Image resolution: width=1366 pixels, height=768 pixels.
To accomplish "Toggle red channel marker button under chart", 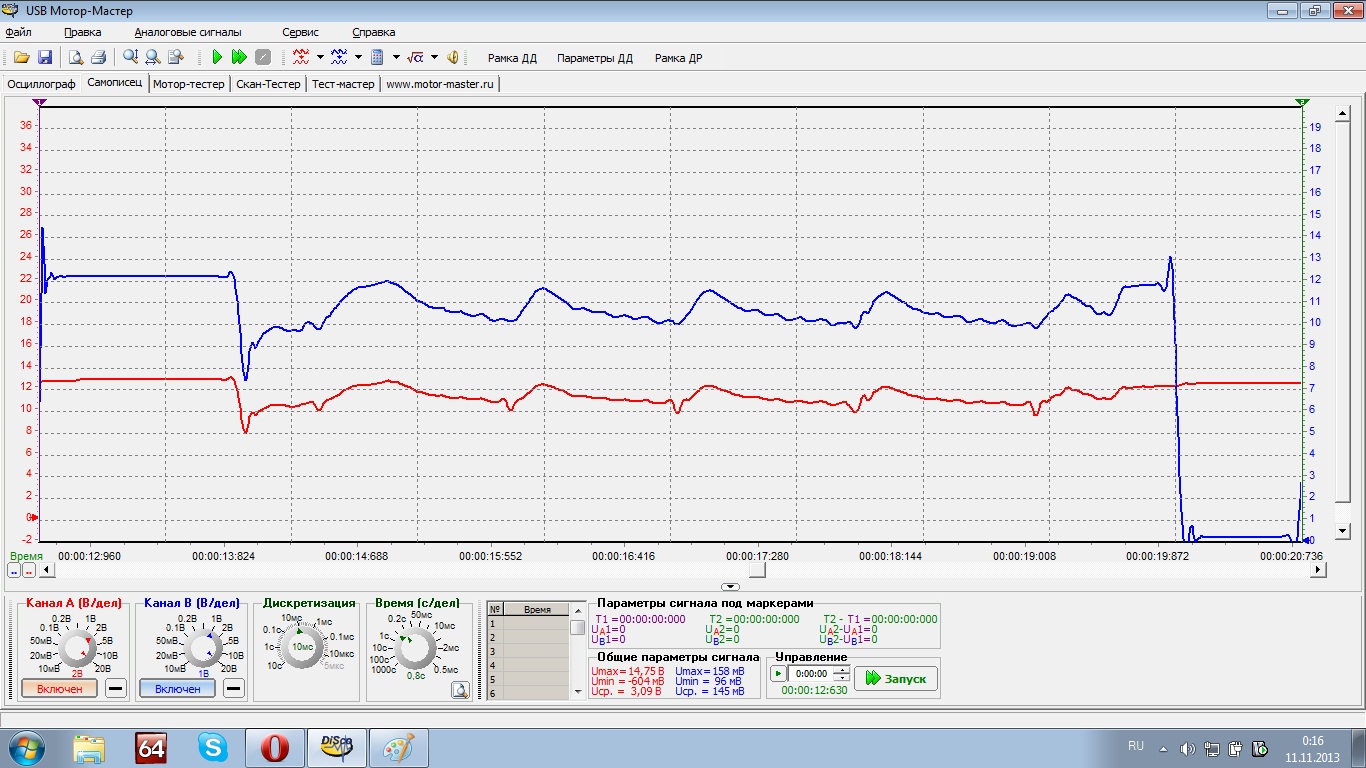I will (29, 570).
